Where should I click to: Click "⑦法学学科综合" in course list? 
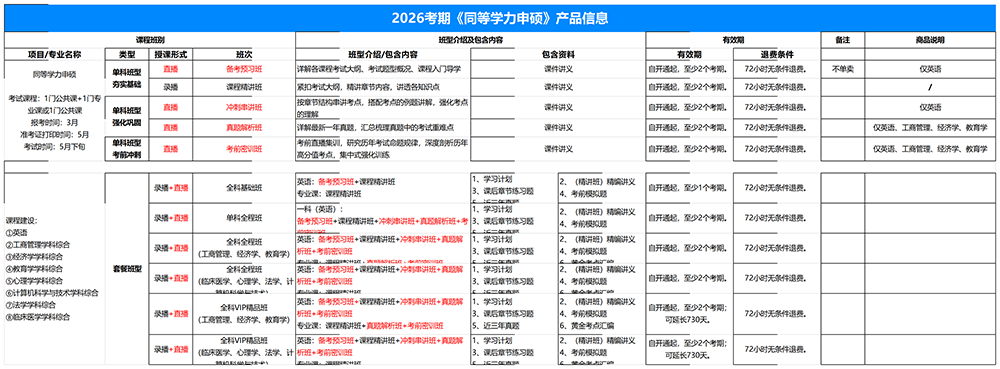[31, 305]
